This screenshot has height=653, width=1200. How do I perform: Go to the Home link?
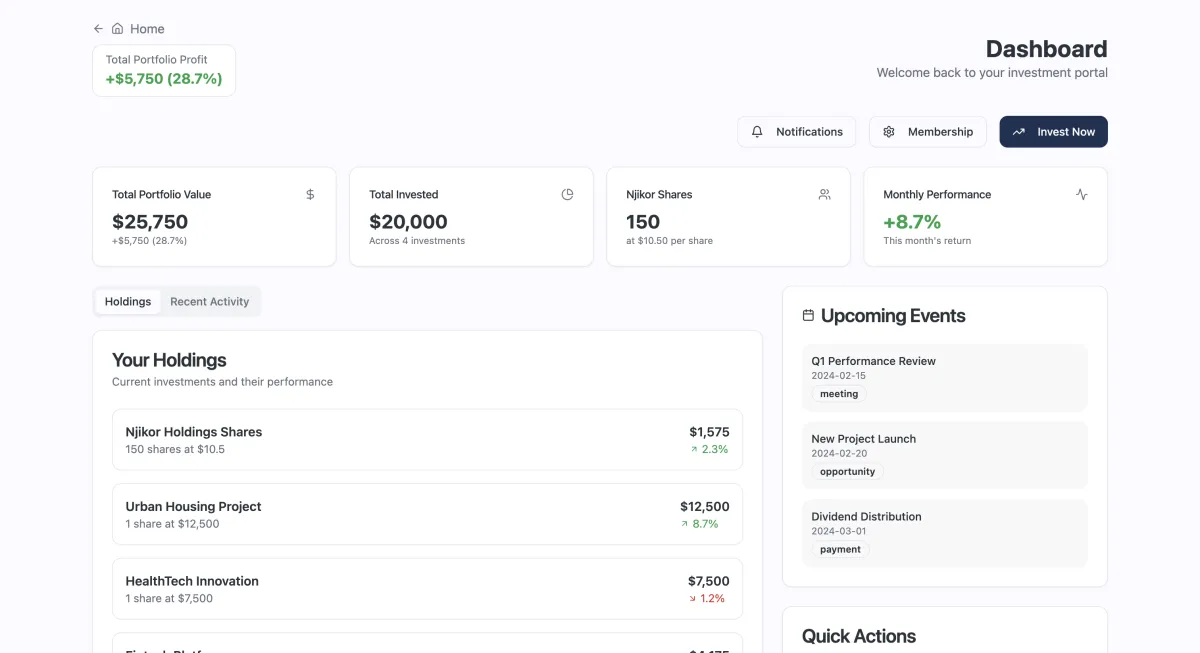[147, 29]
